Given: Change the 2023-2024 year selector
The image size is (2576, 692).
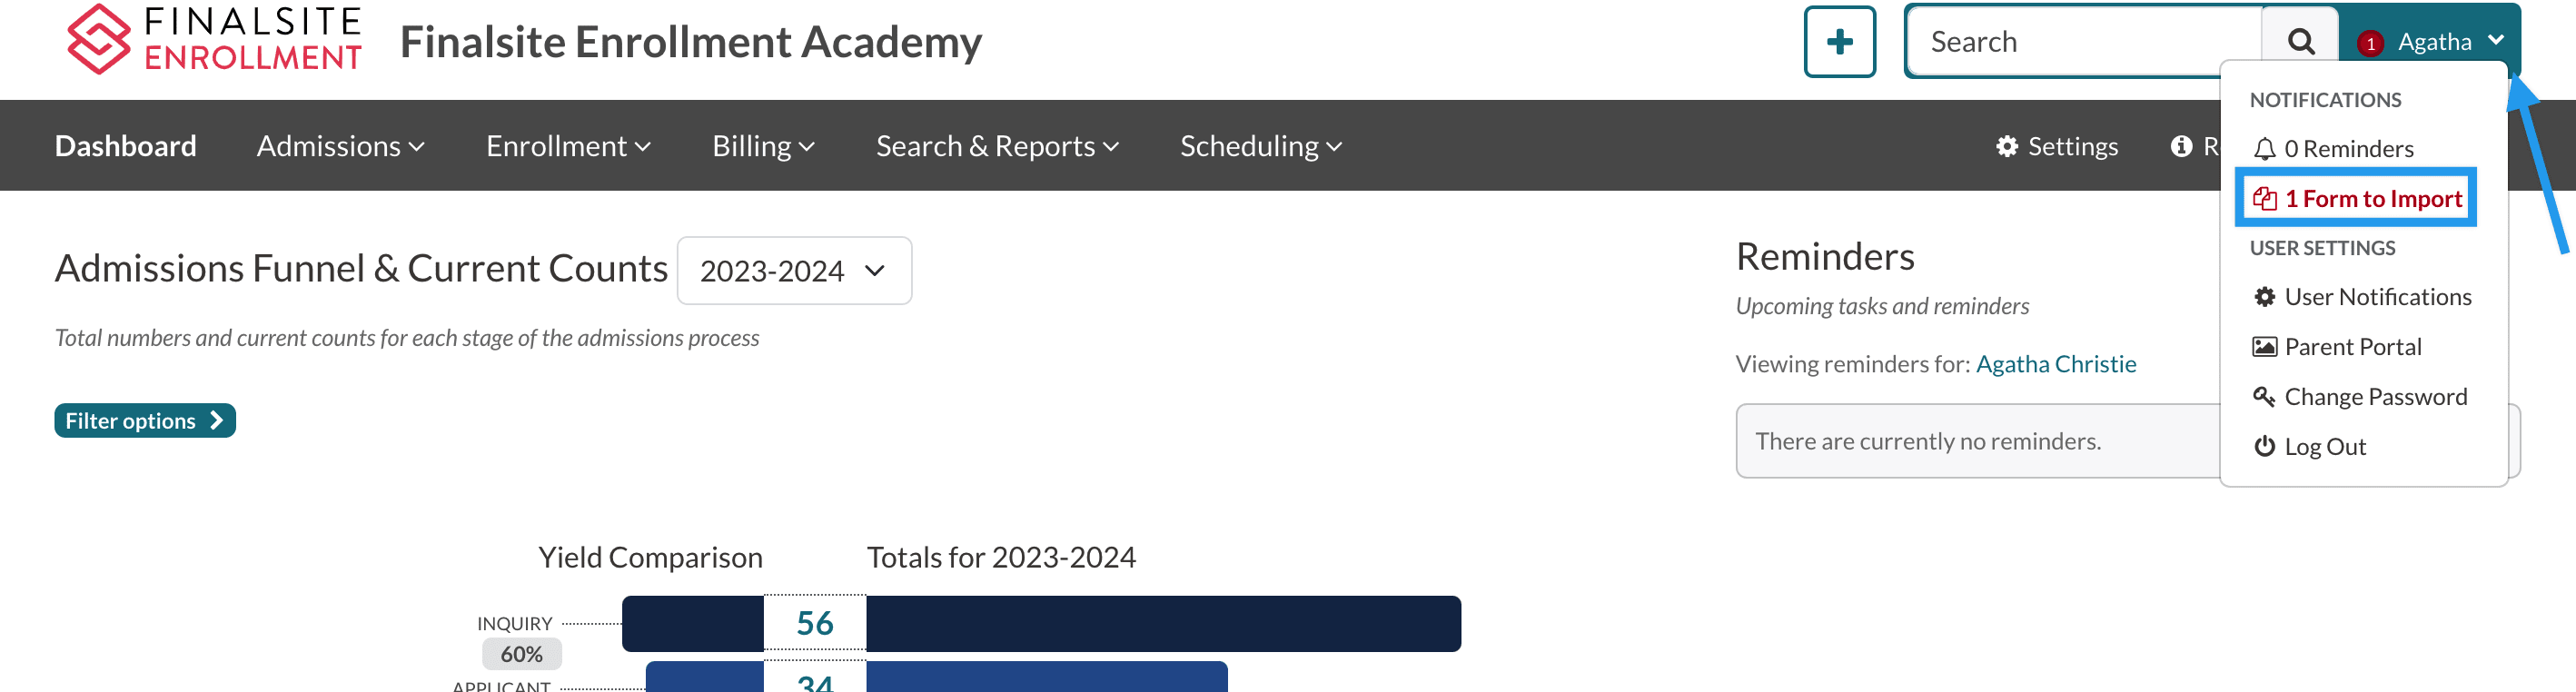Looking at the screenshot, I should [x=793, y=271].
